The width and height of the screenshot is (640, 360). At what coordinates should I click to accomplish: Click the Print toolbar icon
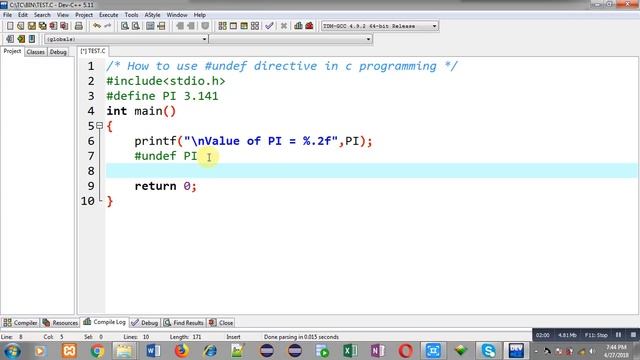(79, 26)
